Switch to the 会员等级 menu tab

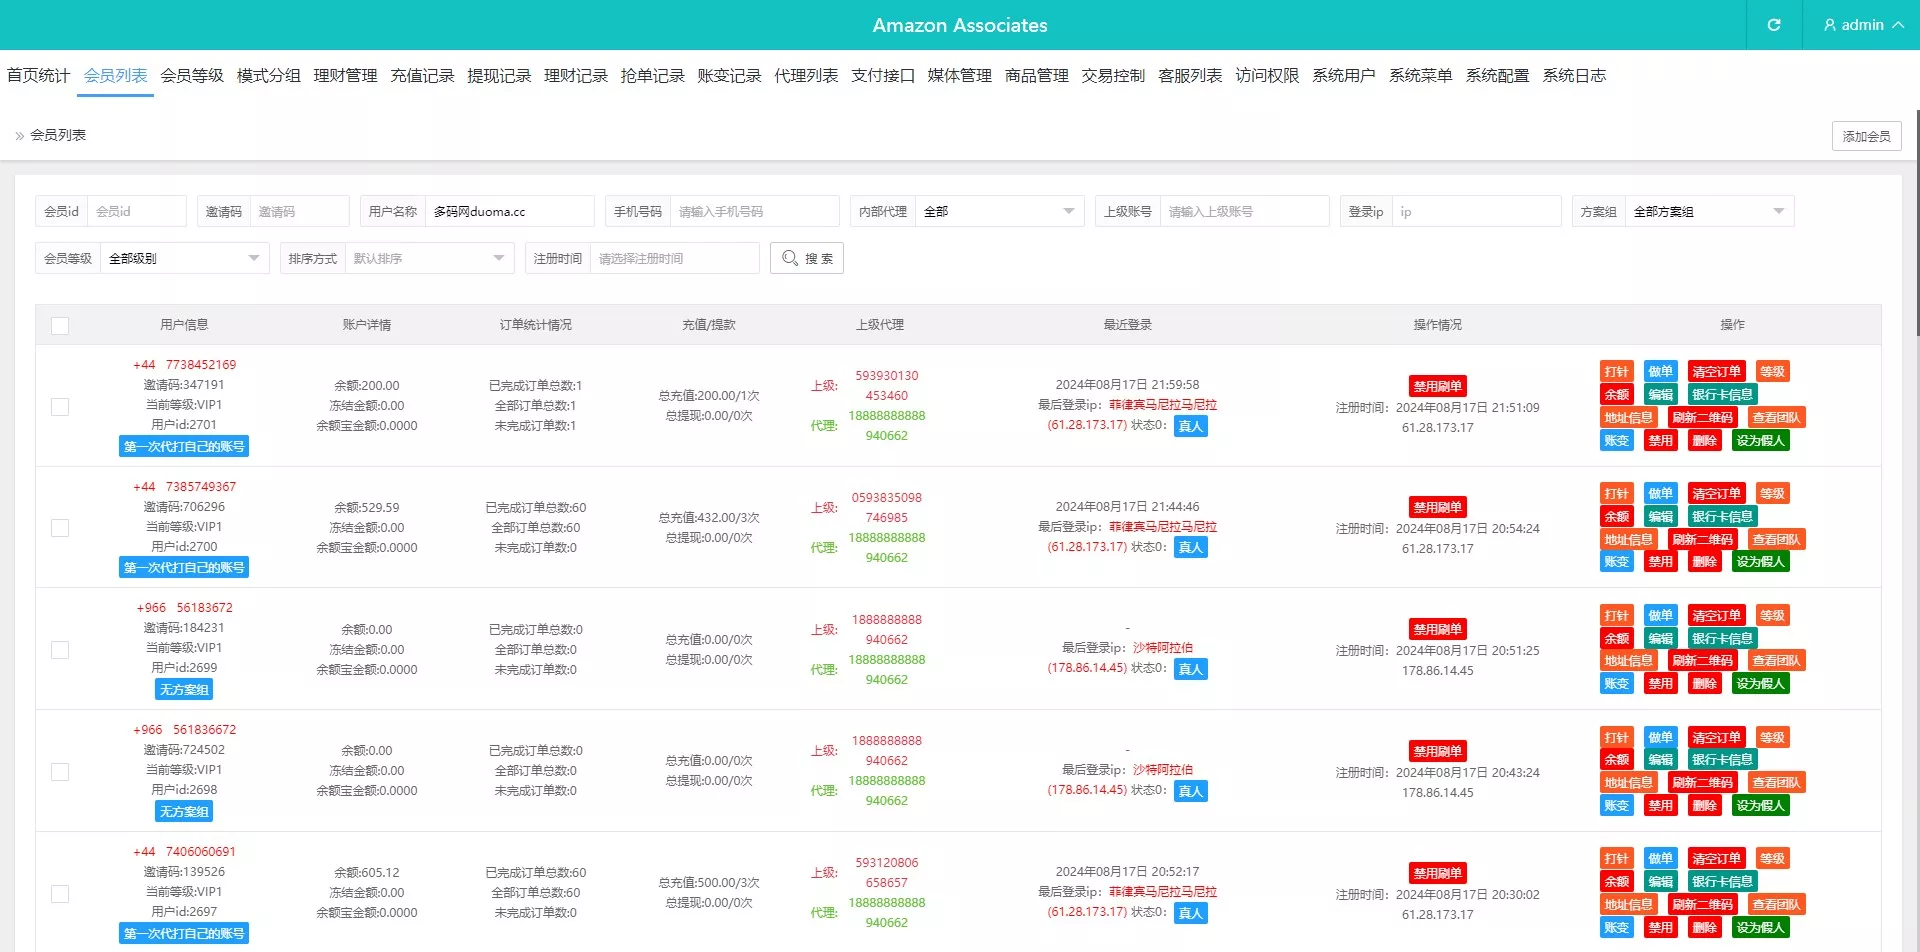coord(192,76)
